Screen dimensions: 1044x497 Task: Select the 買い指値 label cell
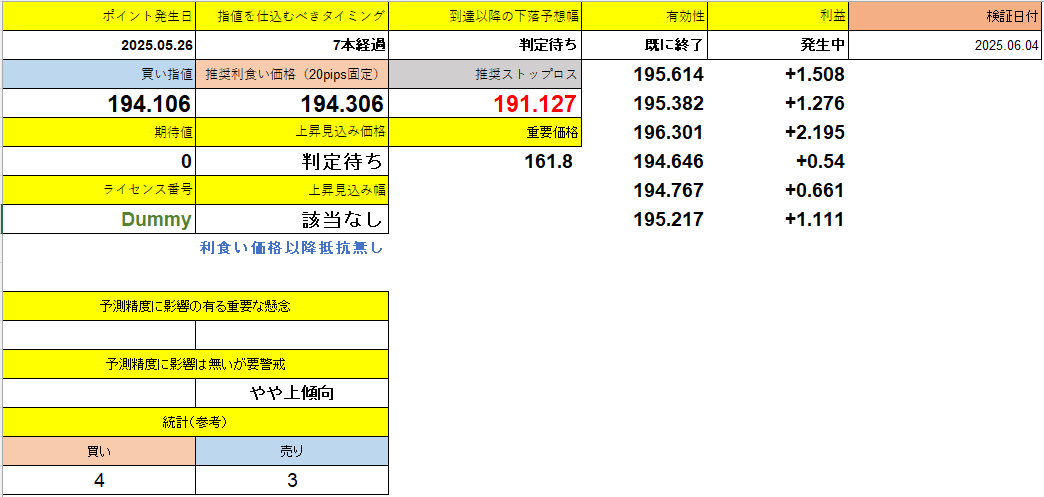(x=99, y=74)
